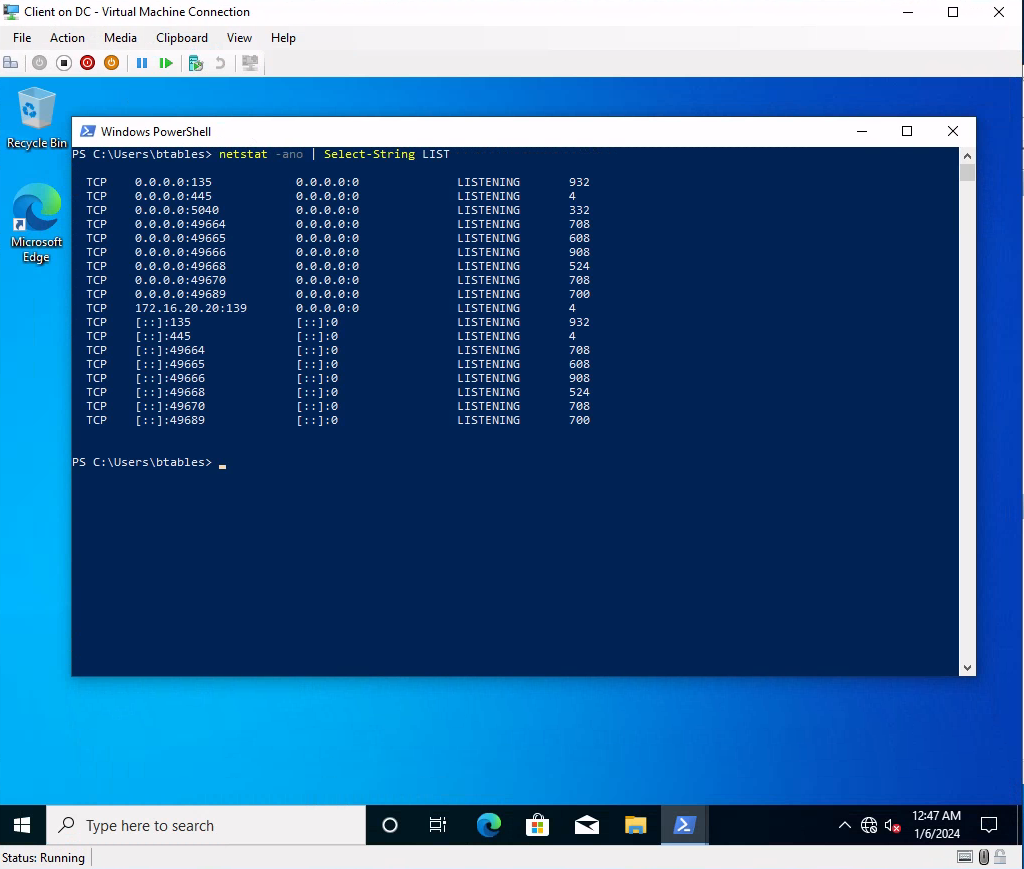Viewport: 1024px width, 869px height.
Task: Toggle the Enhanced Session toolbar icon
Action: pyautogui.click(x=250, y=63)
